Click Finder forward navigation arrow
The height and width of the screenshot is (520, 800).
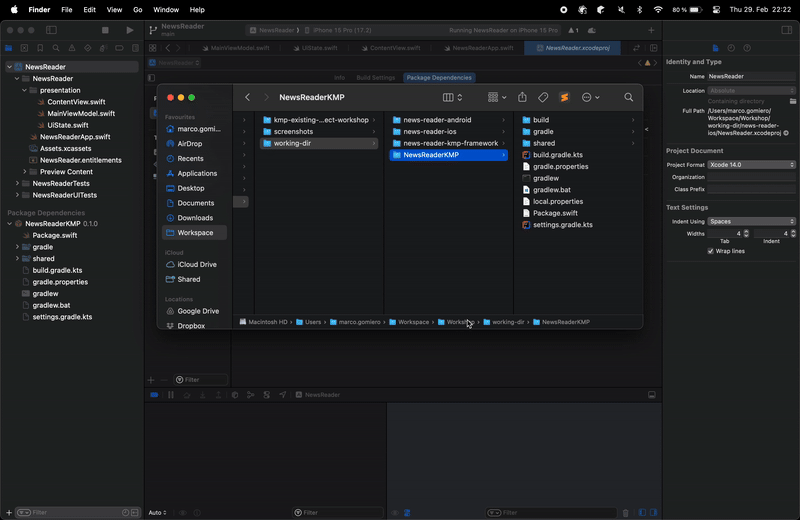coord(266,97)
